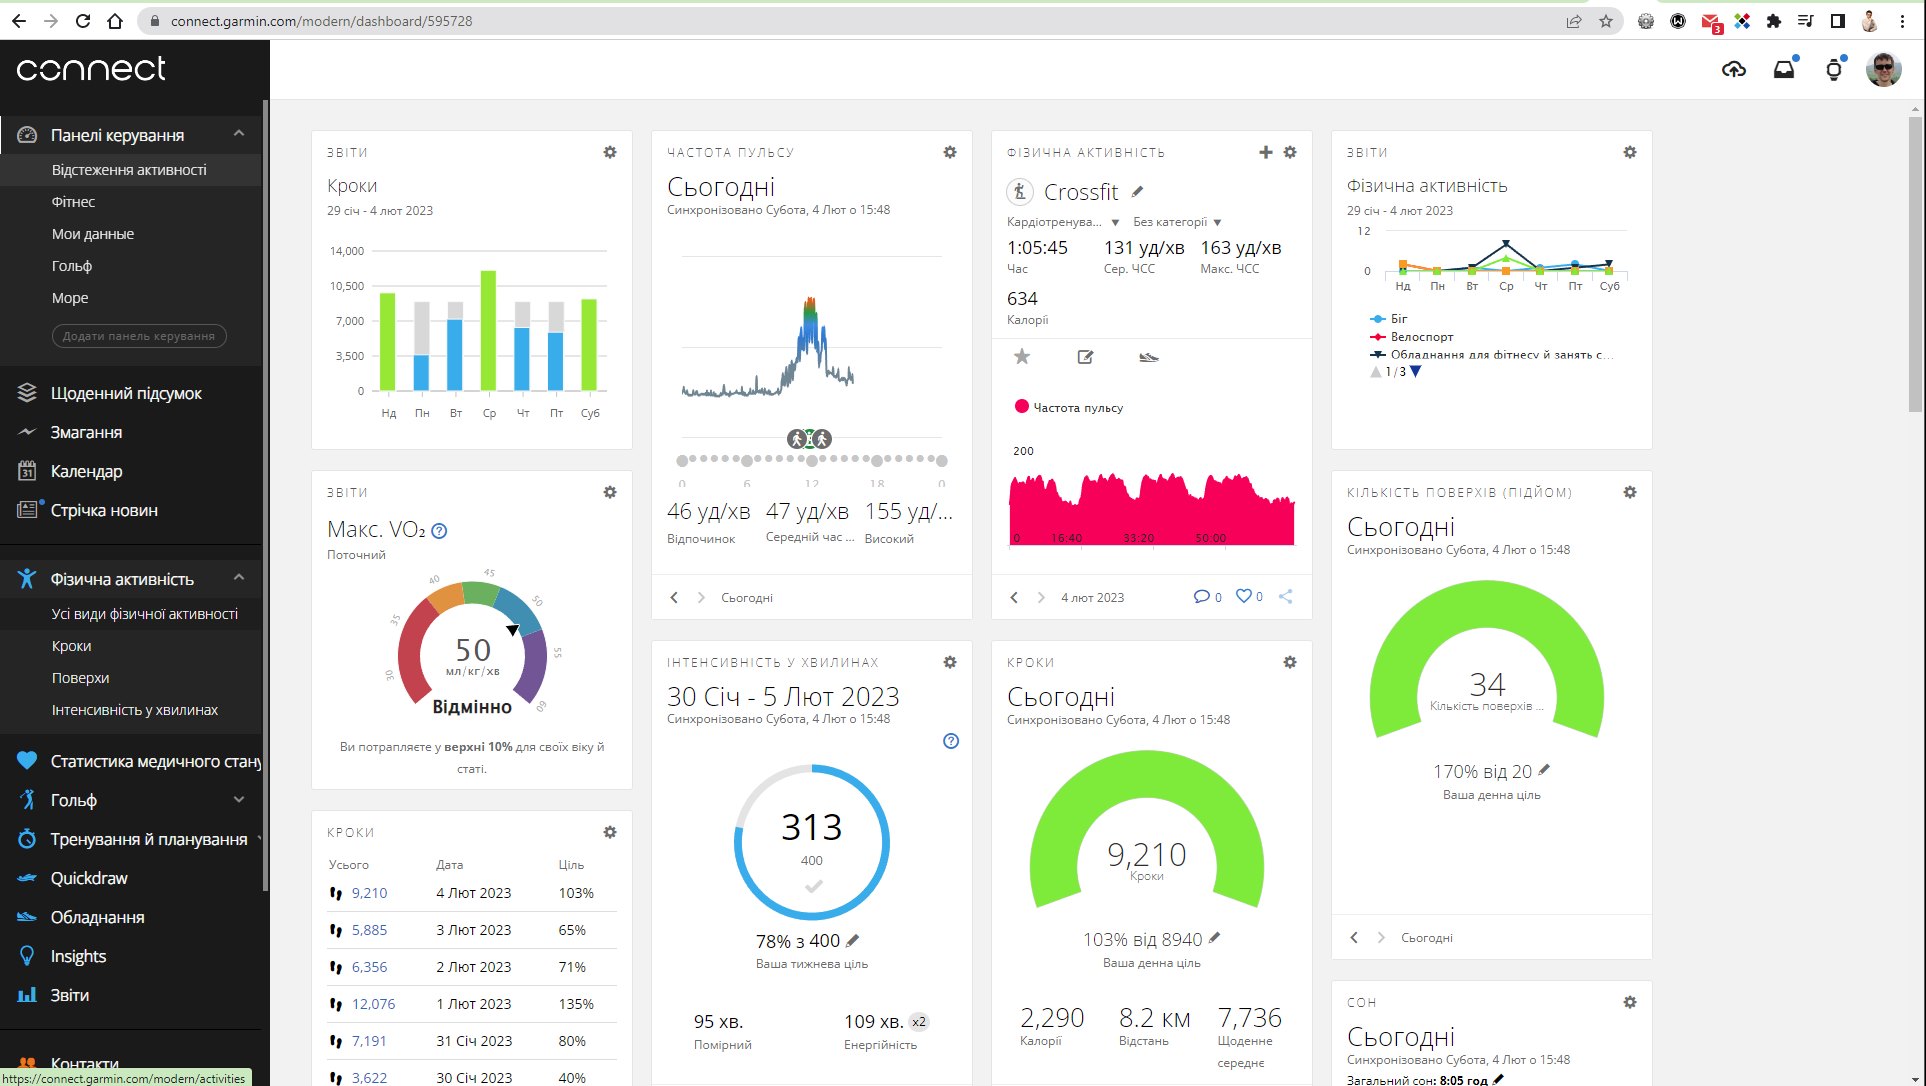Click Додати панель керування button
Screen dimensions: 1926x1086
point(139,336)
